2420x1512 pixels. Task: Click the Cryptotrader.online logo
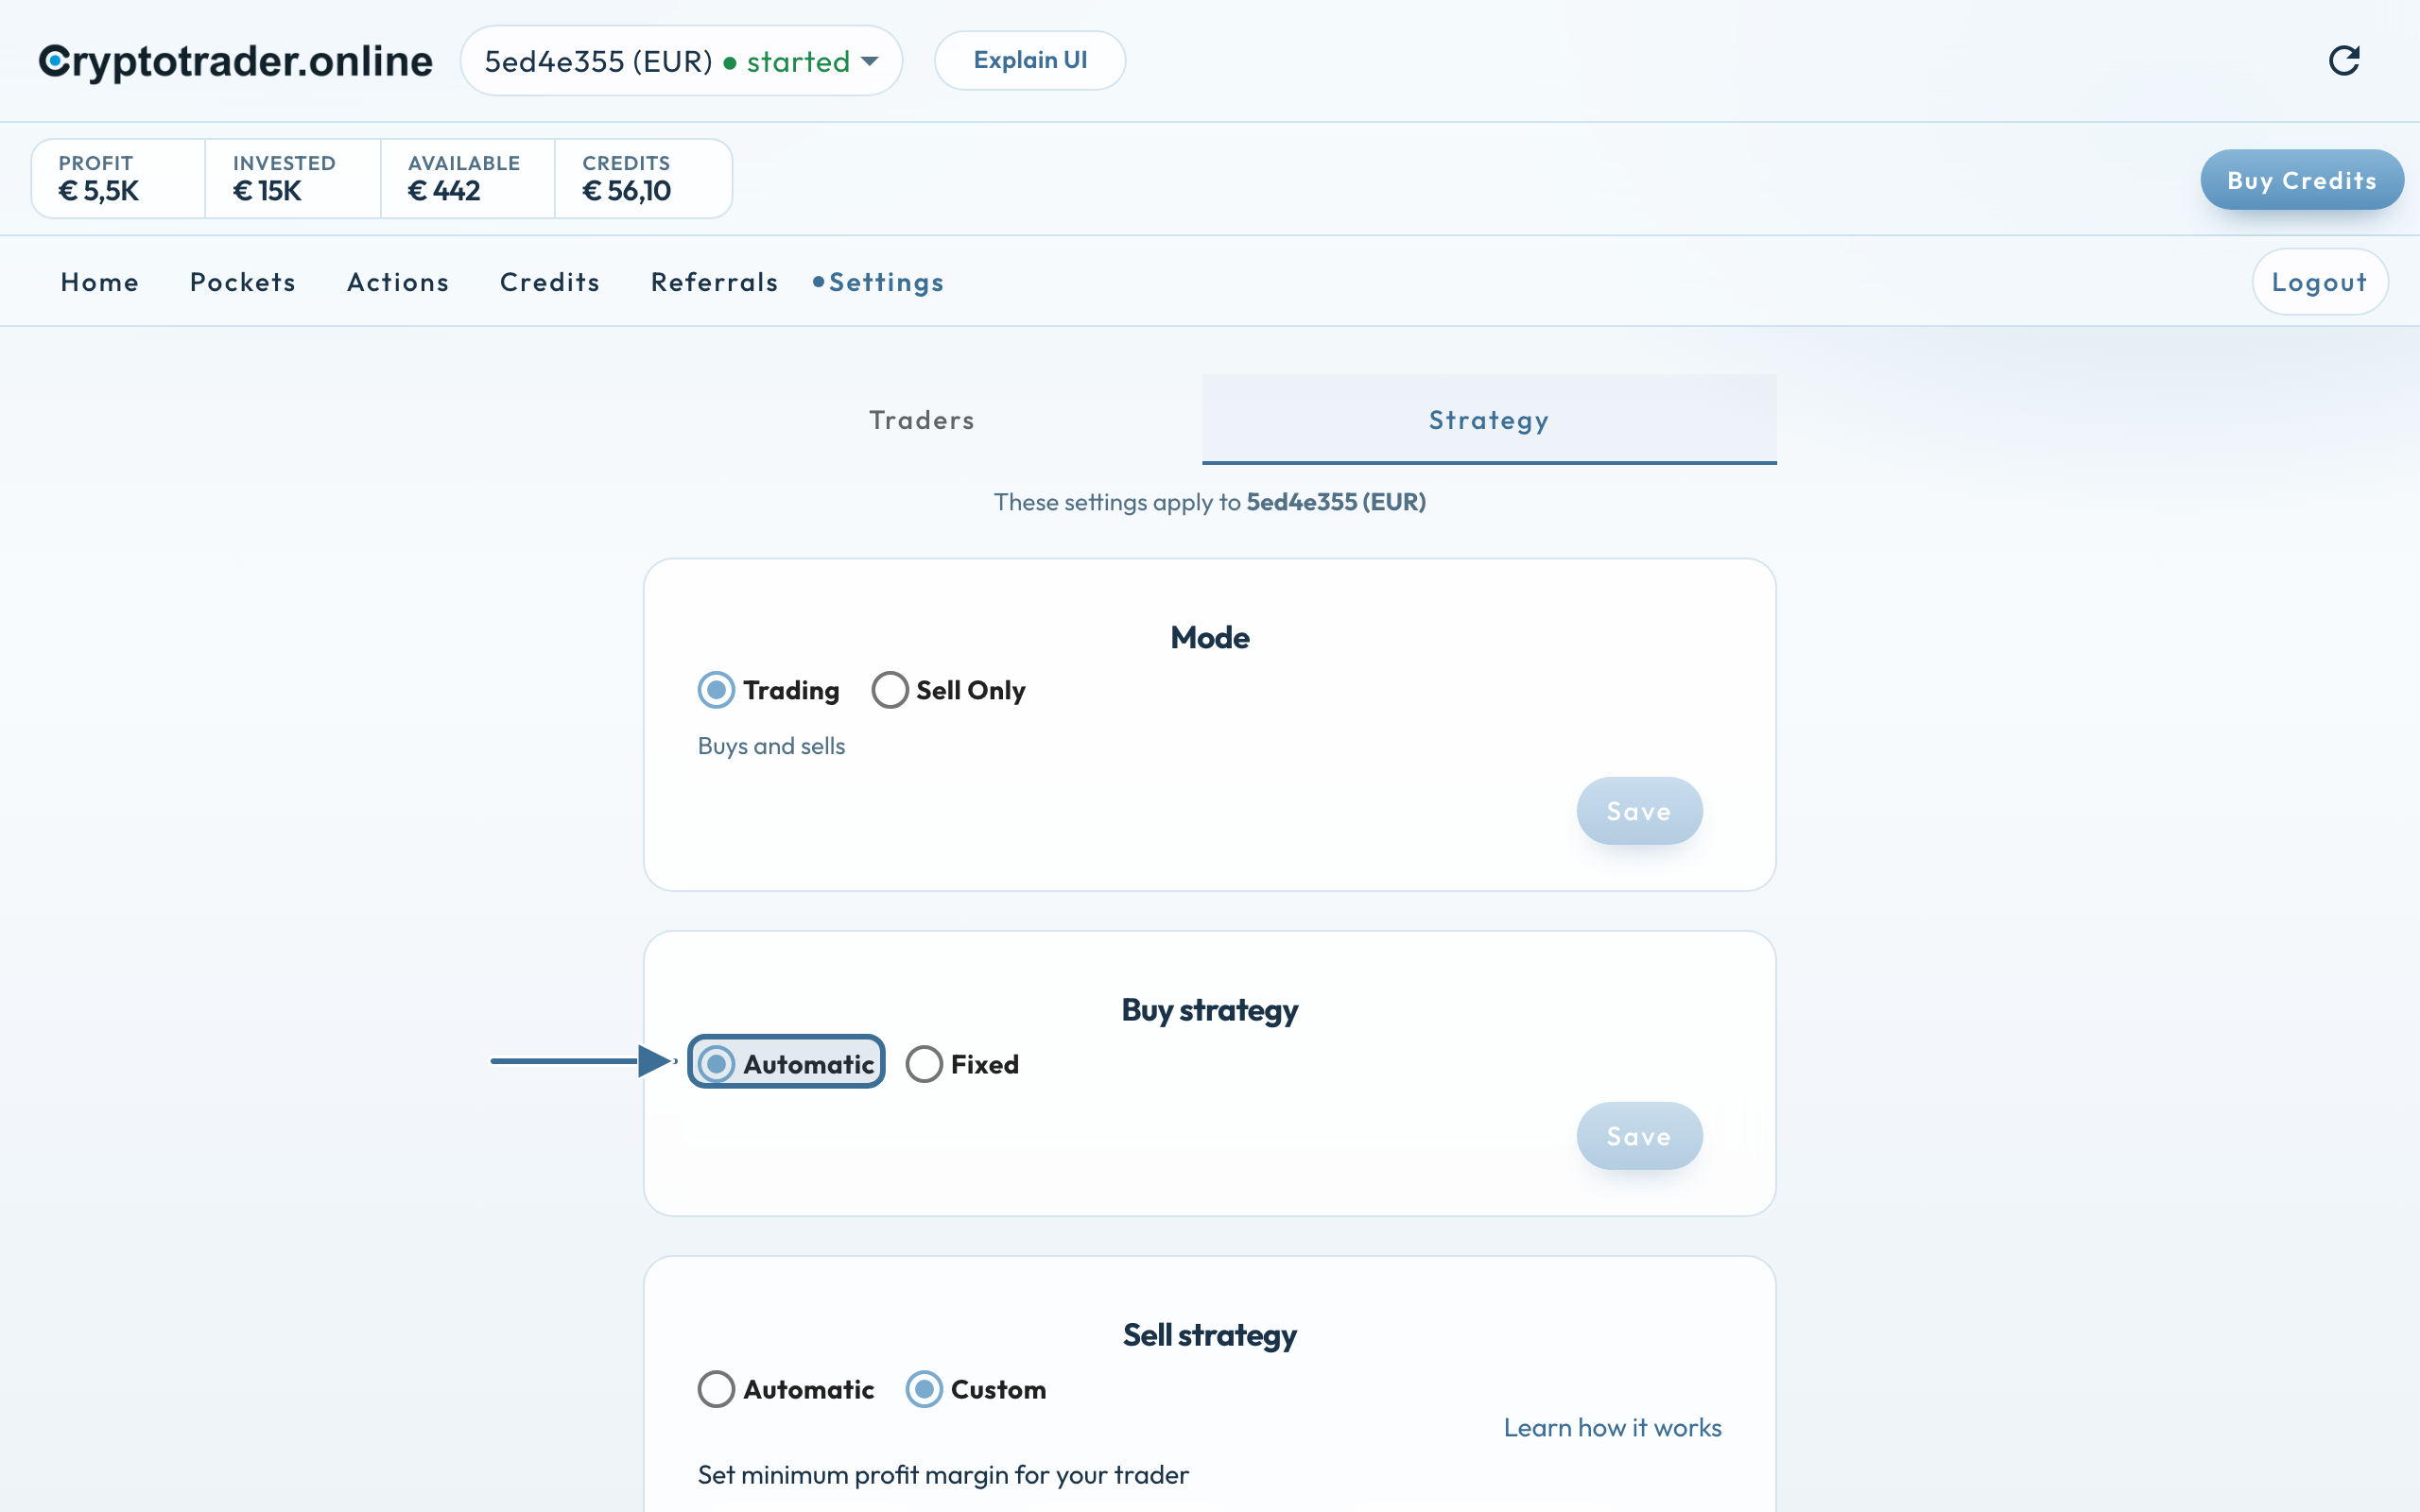236,61
